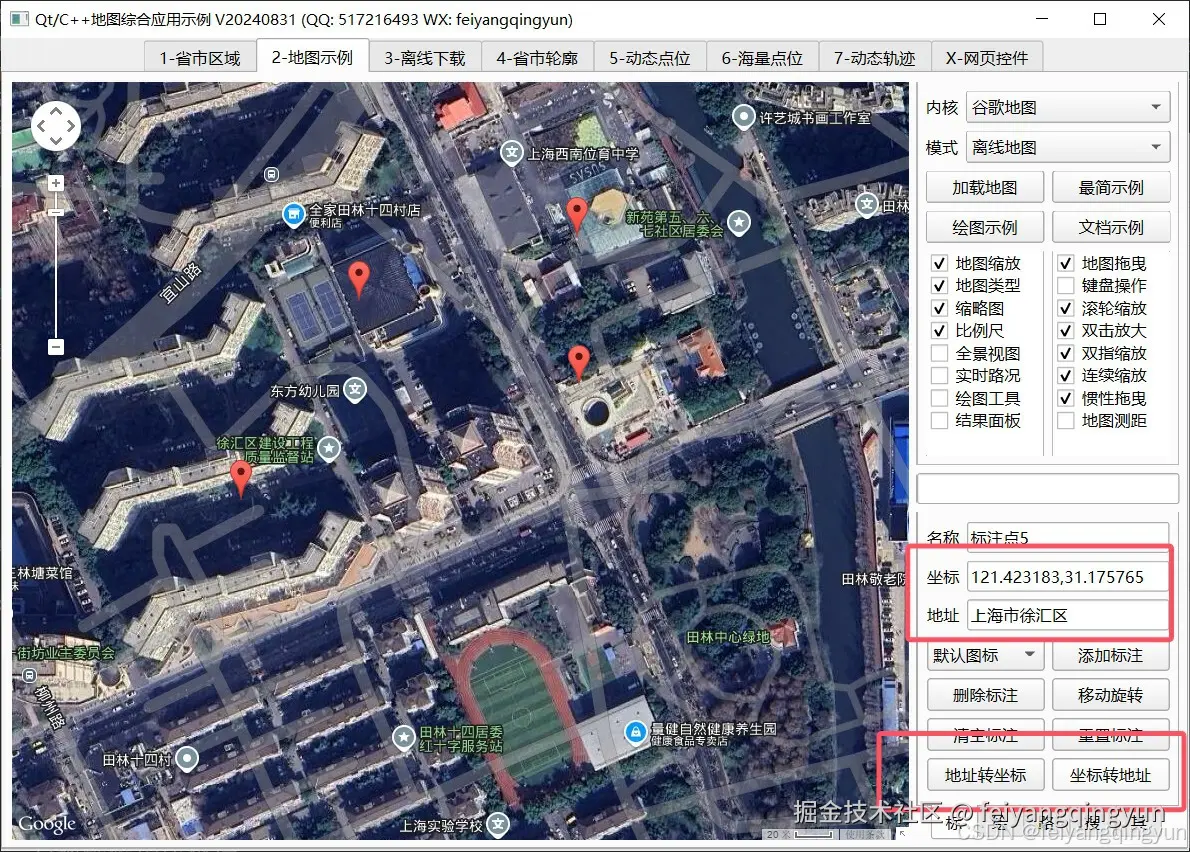Open the 模式 offline map dropdown
The height and width of the screenshot is (852, 1190).
click(x=1067, y=146)
